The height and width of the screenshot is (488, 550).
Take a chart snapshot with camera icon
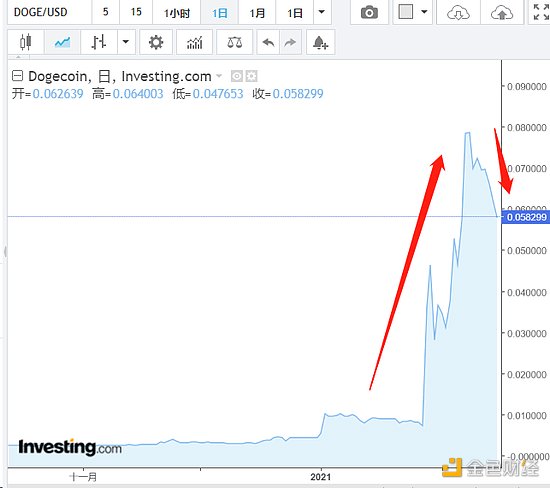pos(369,13)
